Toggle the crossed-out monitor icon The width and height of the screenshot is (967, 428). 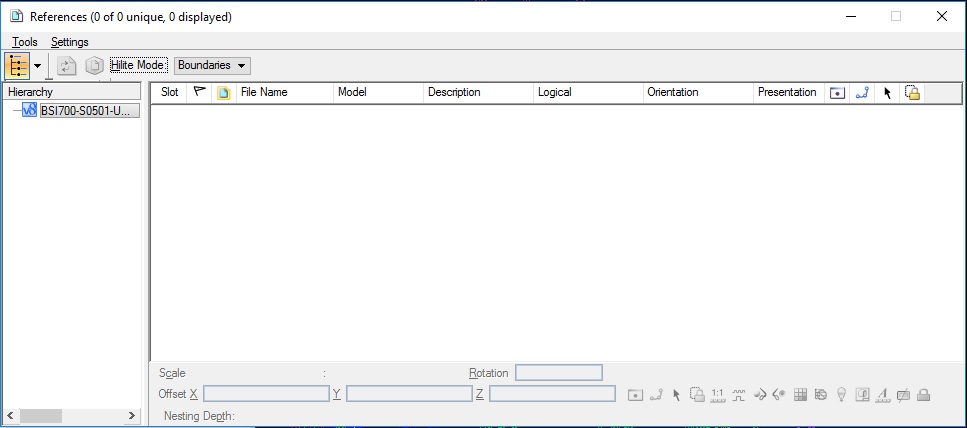click(903, 395)
